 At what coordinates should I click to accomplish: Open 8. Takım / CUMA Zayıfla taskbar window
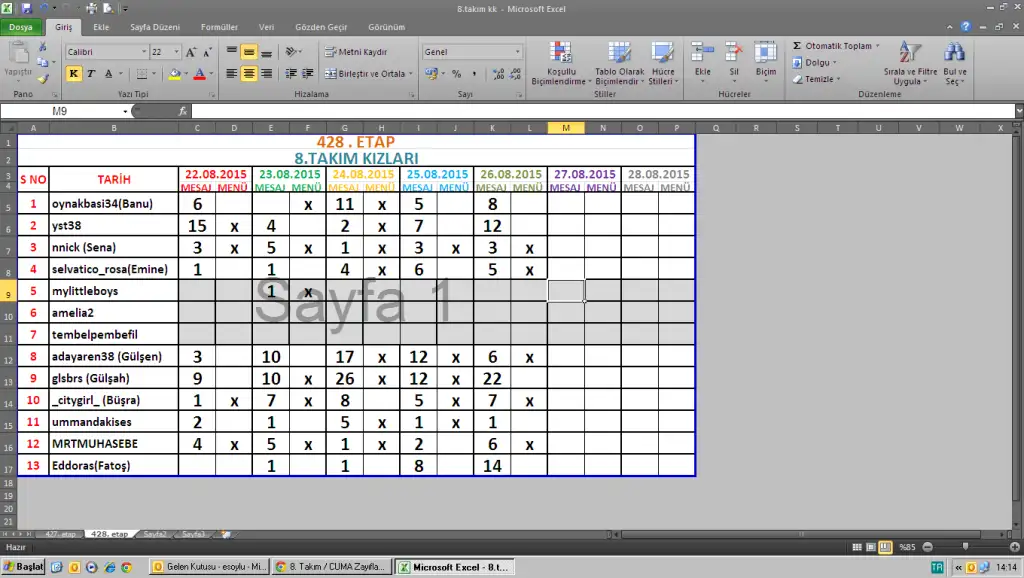click(333, 567)
